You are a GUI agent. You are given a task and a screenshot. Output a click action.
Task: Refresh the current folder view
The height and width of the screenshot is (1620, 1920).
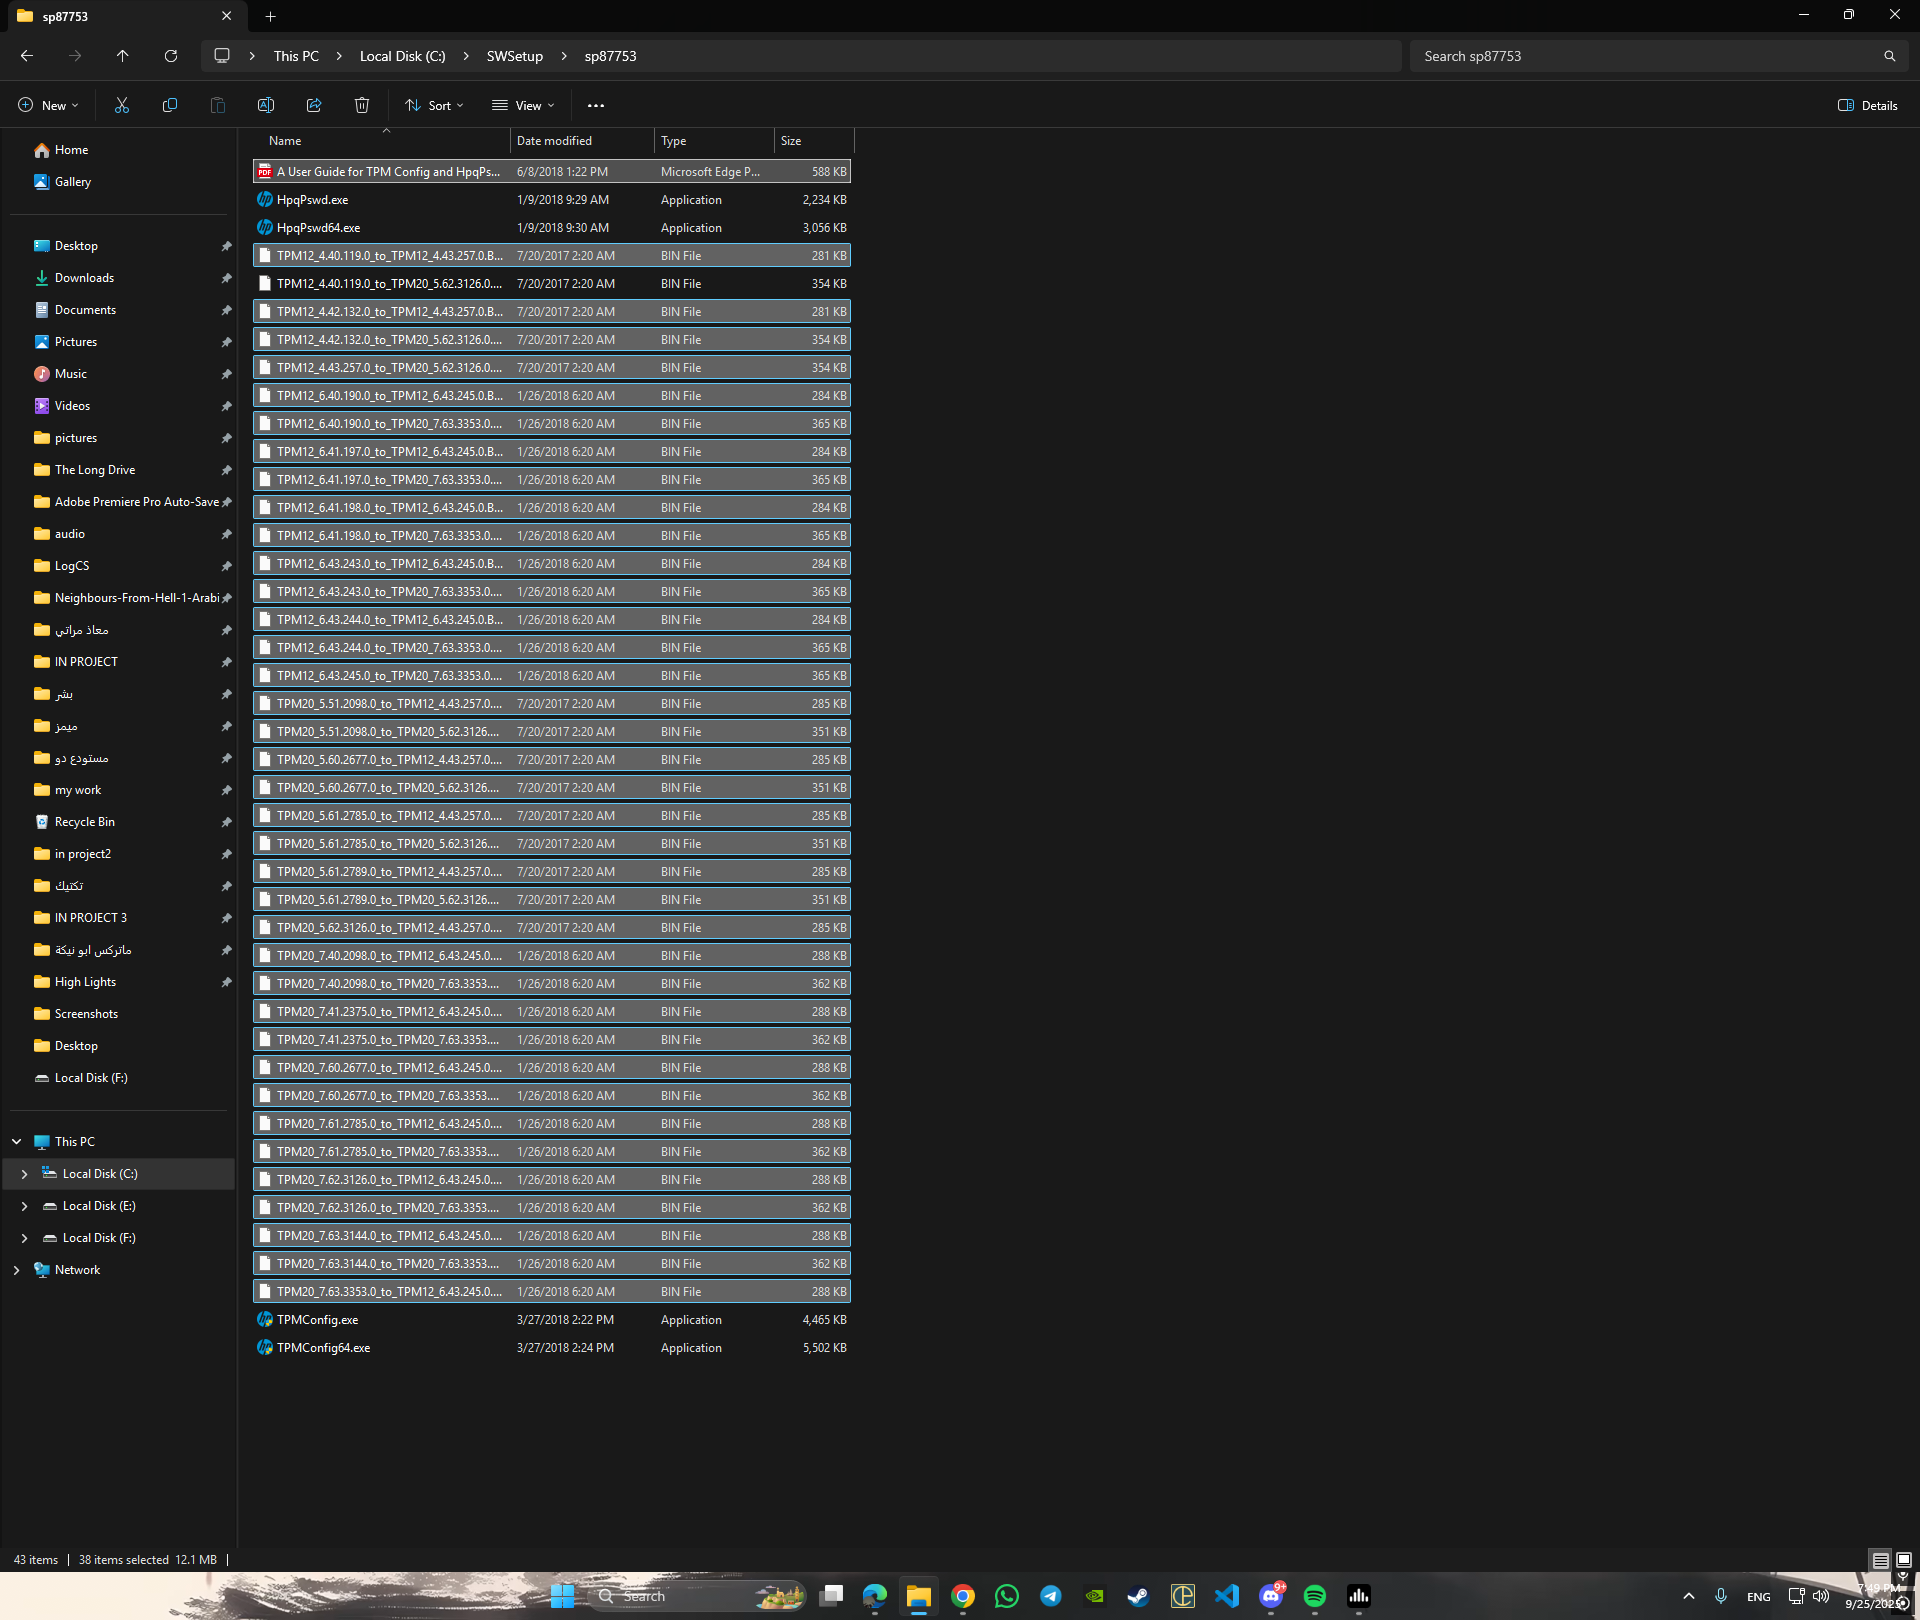click(x=171, y=56)
